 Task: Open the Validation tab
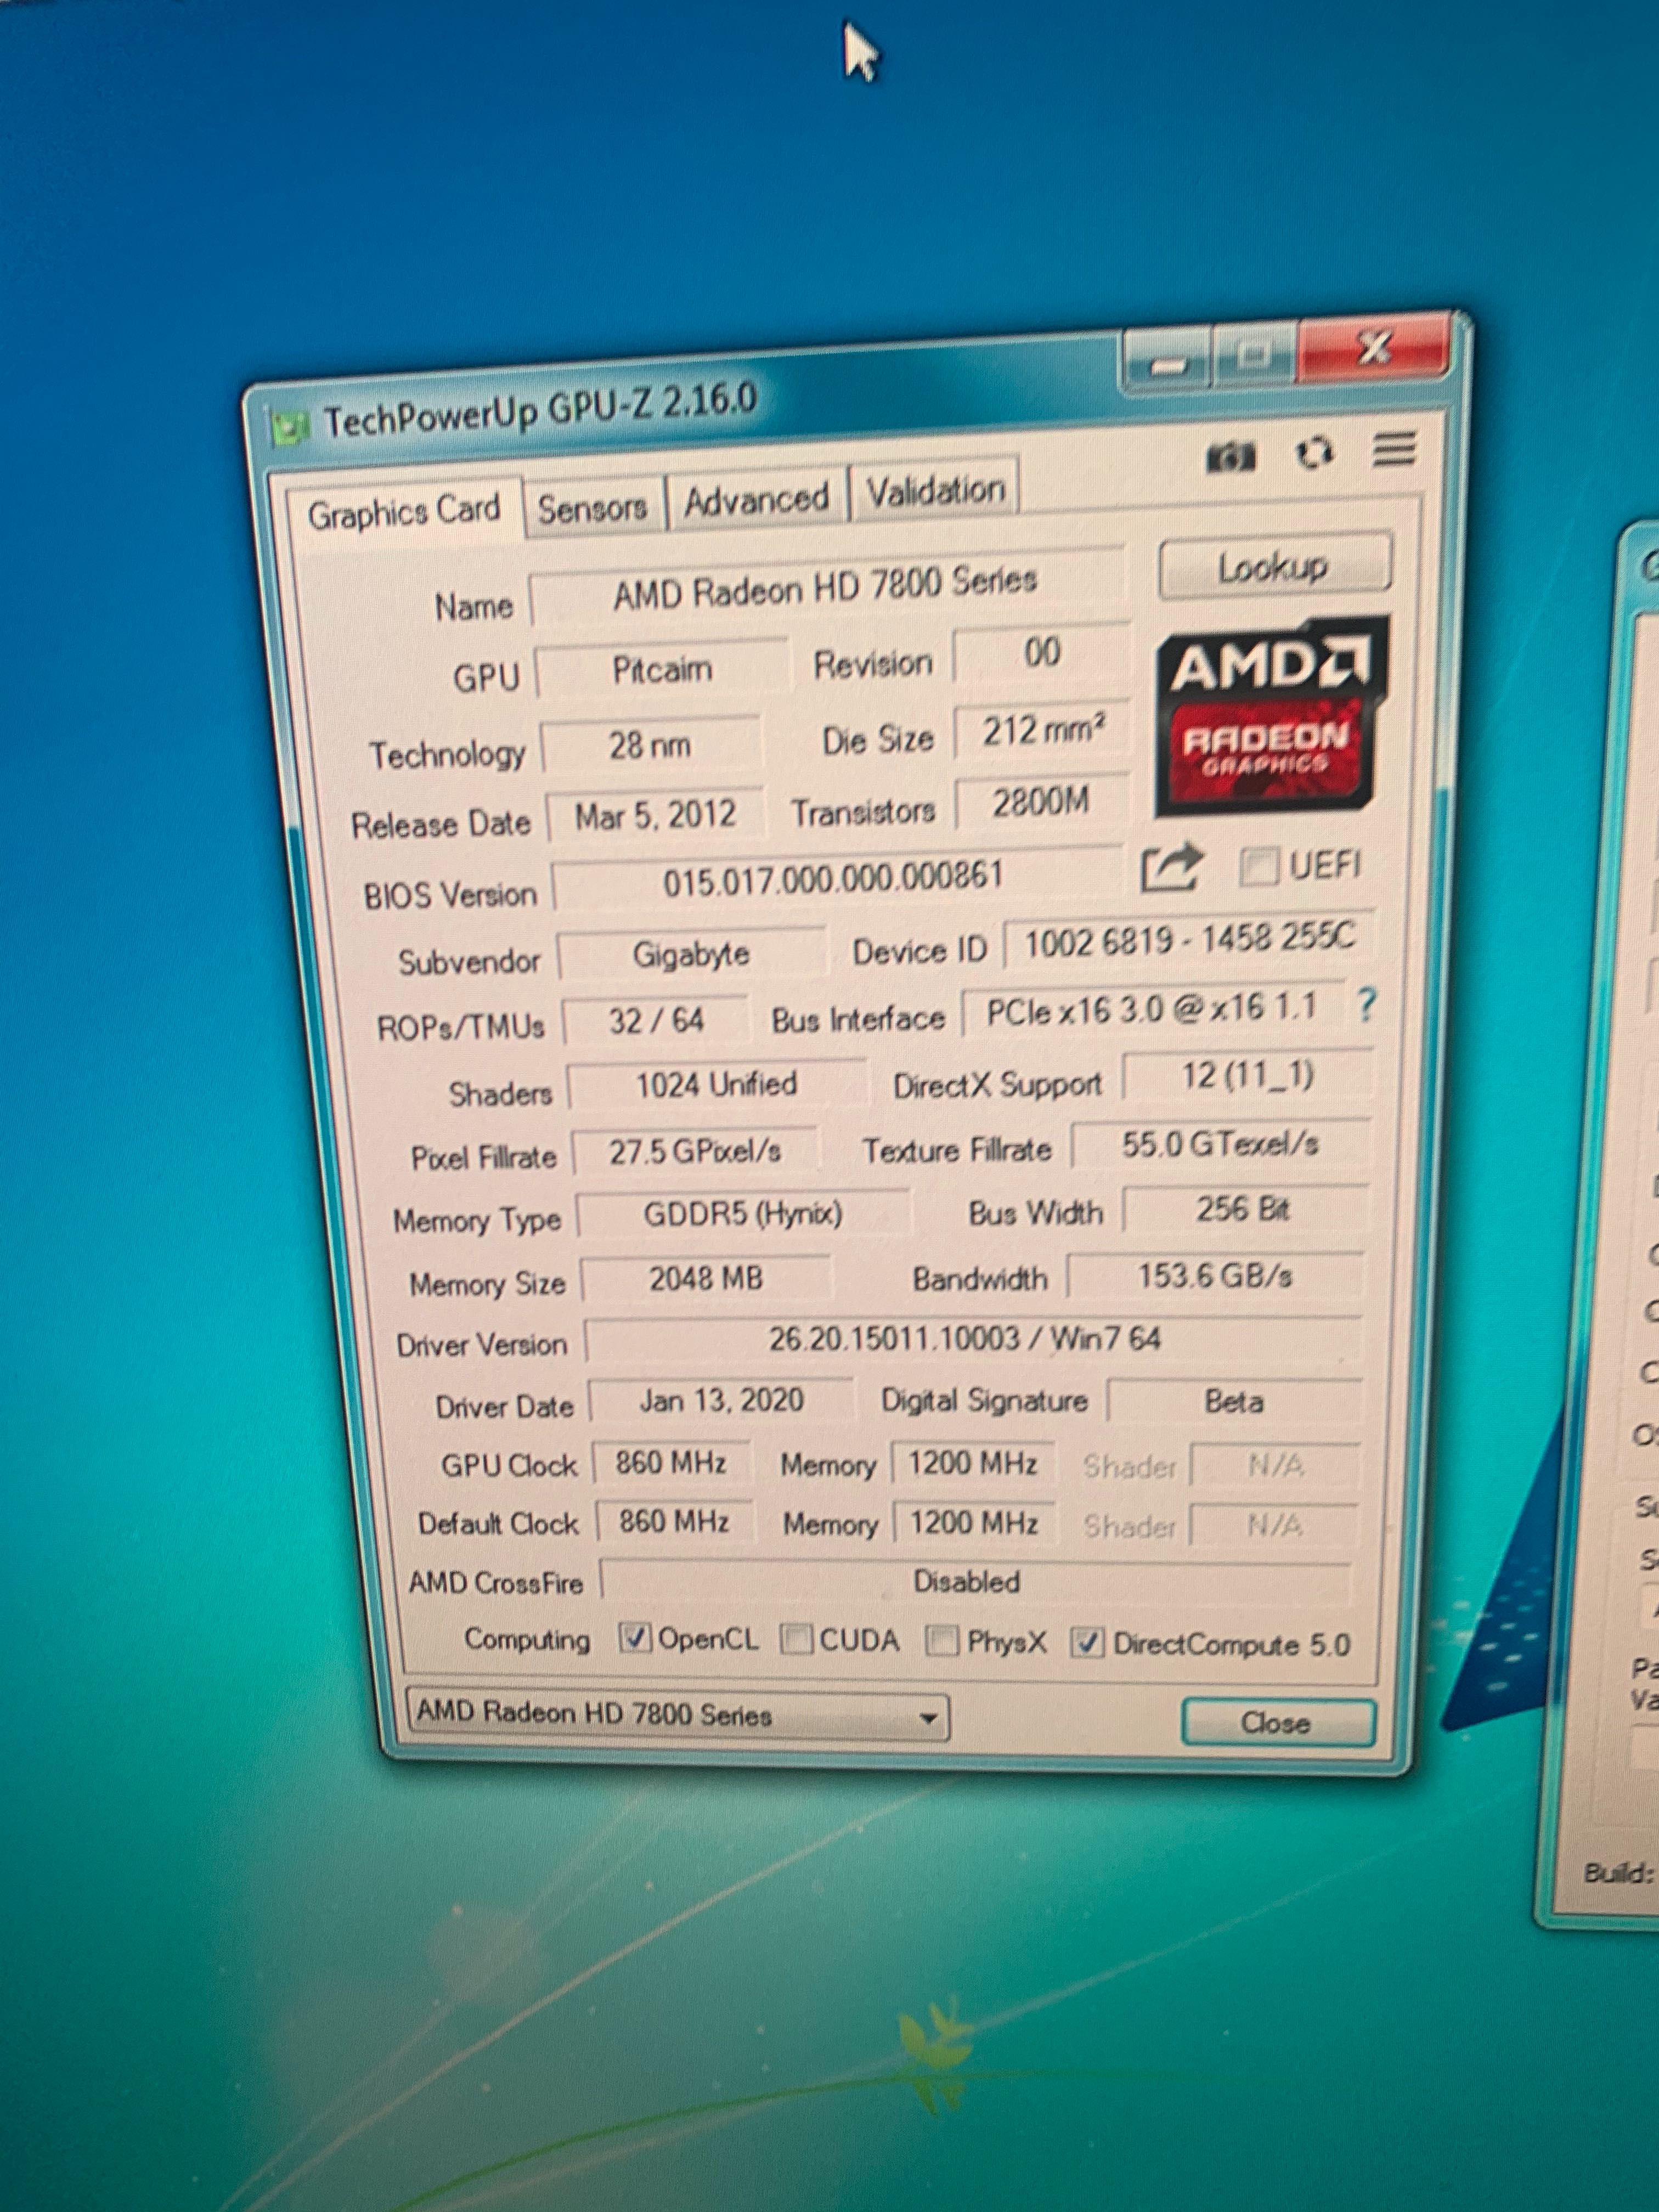[935, 490]
